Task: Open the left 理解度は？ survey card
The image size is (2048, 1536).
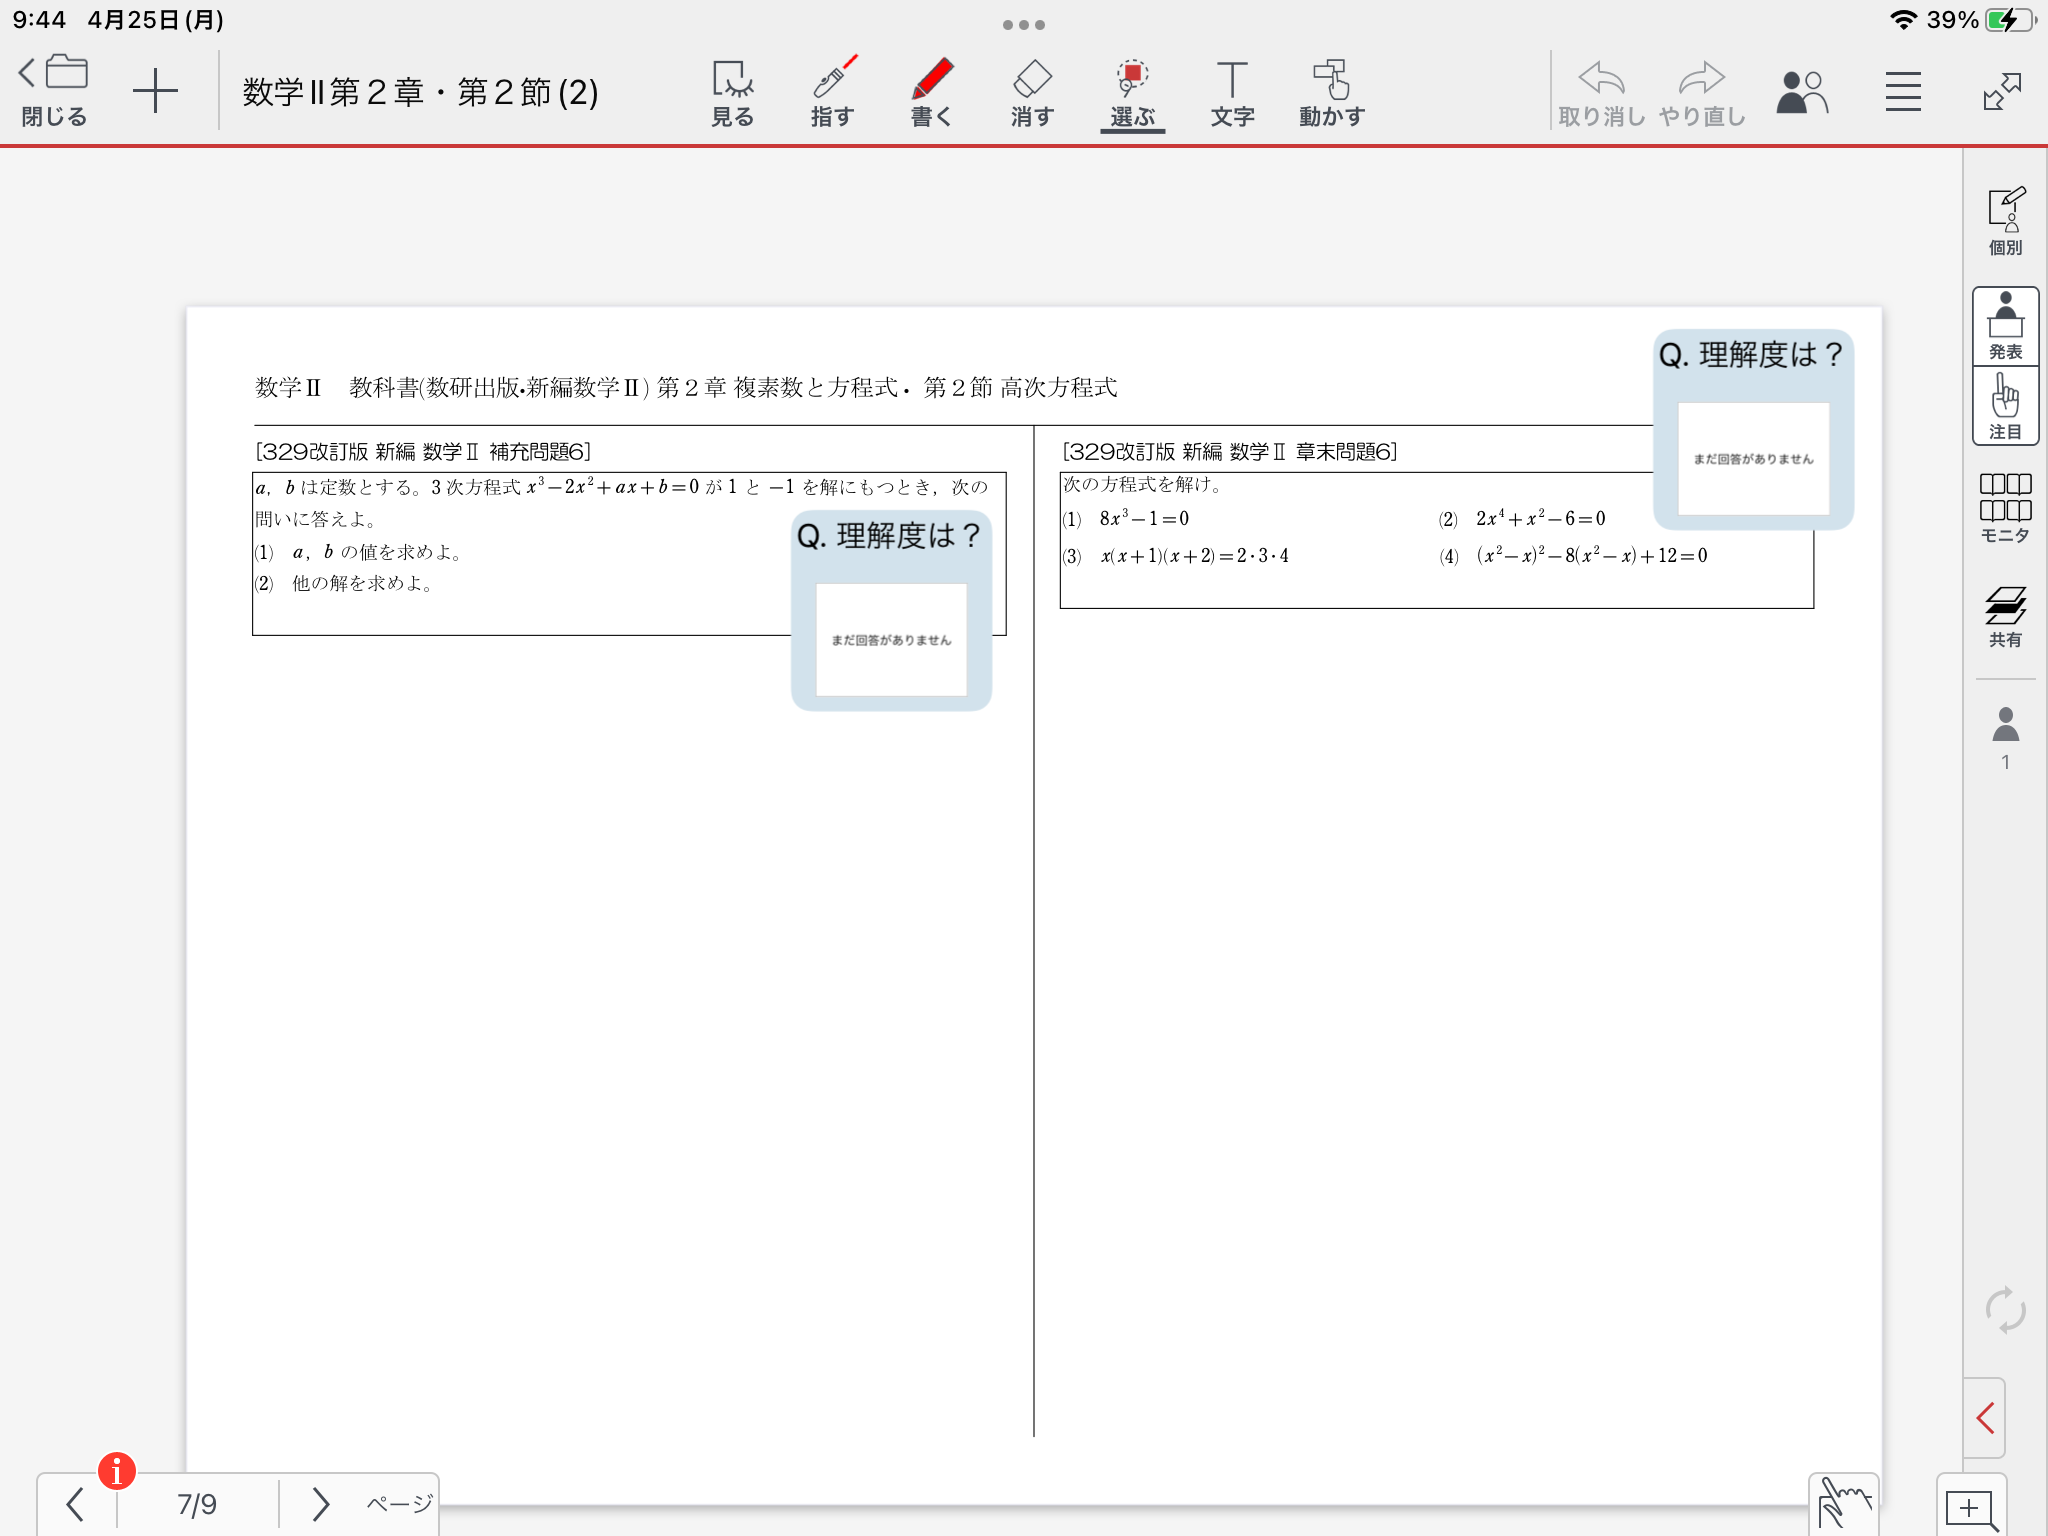Action: tap(891, 610)
